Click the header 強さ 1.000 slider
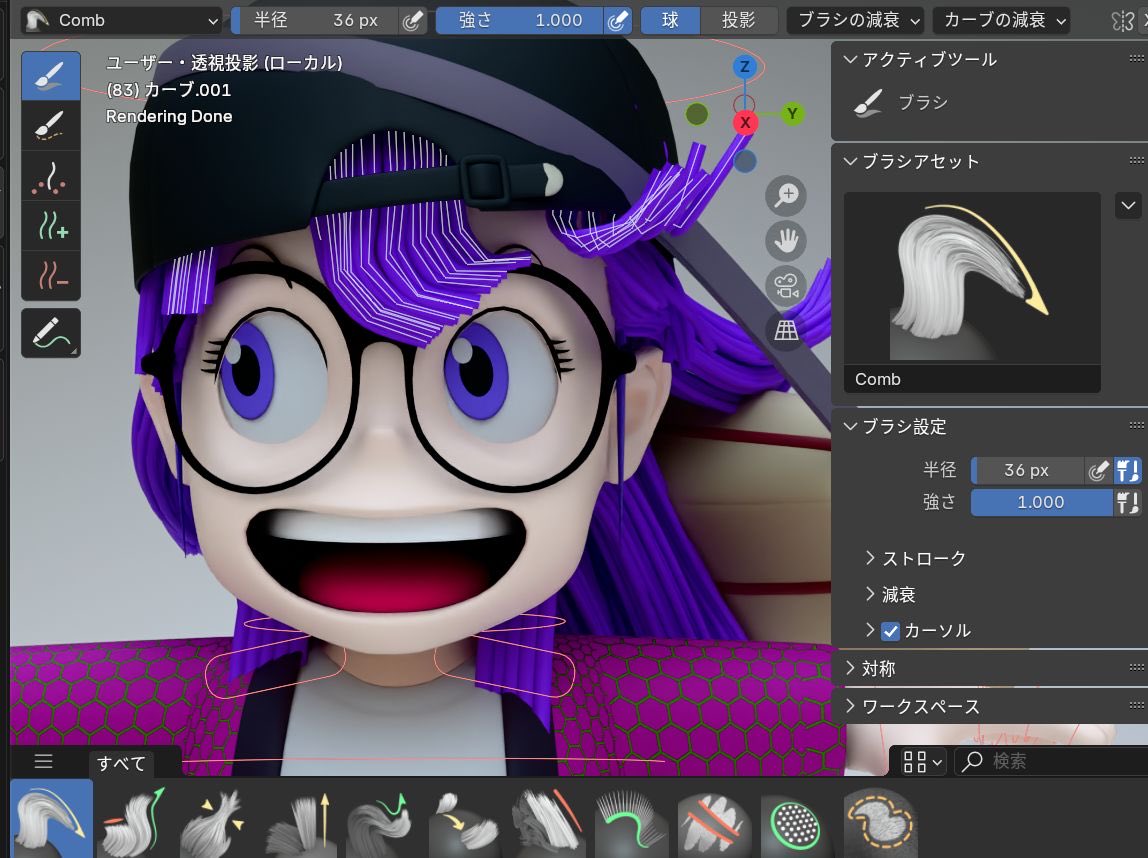Image resolution: width=1148 pixels, height=858 pixels. pyautogui.click(x=519, y=20)
